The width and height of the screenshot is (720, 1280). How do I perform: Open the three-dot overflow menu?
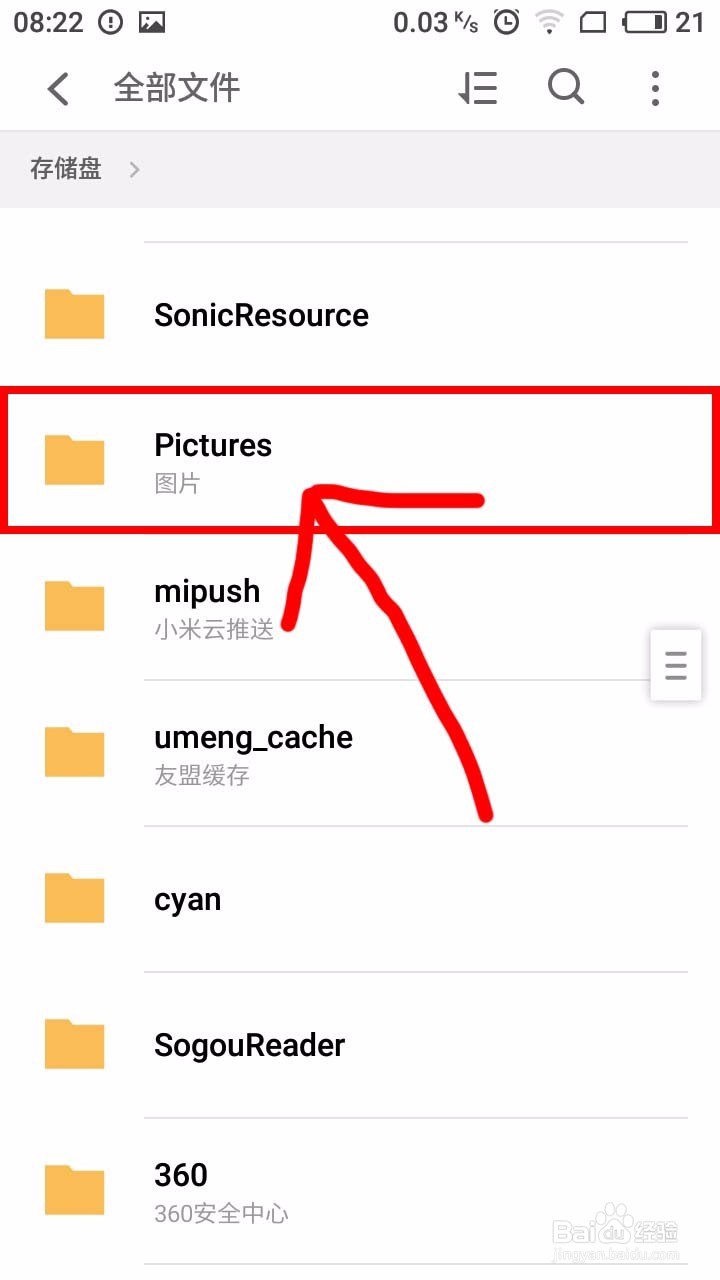pos(655,88)
